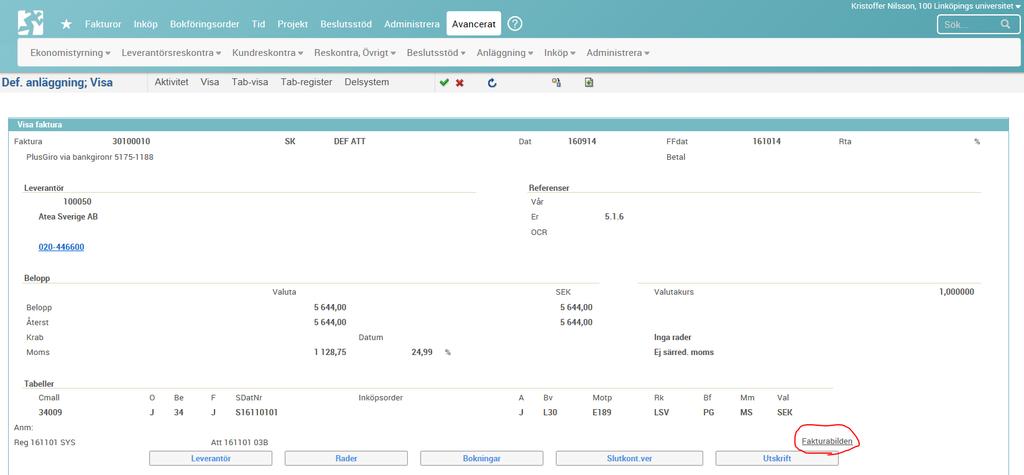Click the search binoculars toolbar icon
The height and width of the screenshot is (475, 1024).
[556, 82]
